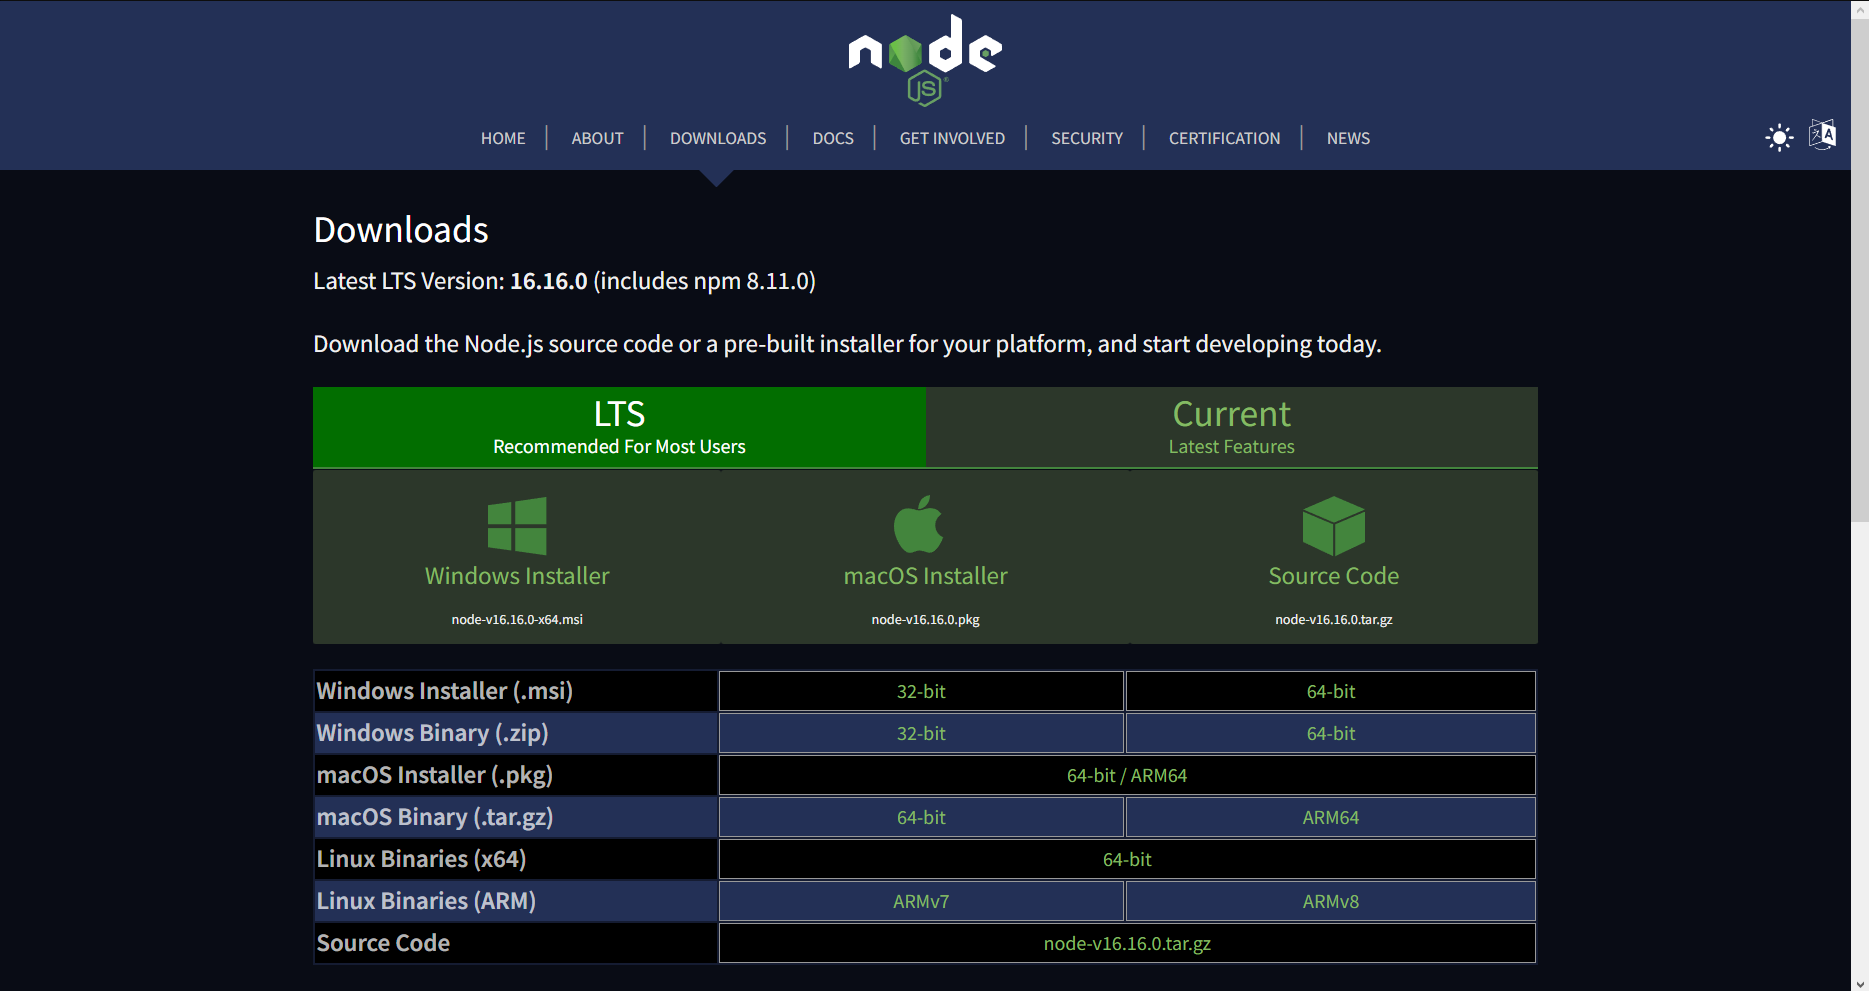Click the Source Code table row label
The height and width of the screenshot is (992, 1869).
point(383,943)
